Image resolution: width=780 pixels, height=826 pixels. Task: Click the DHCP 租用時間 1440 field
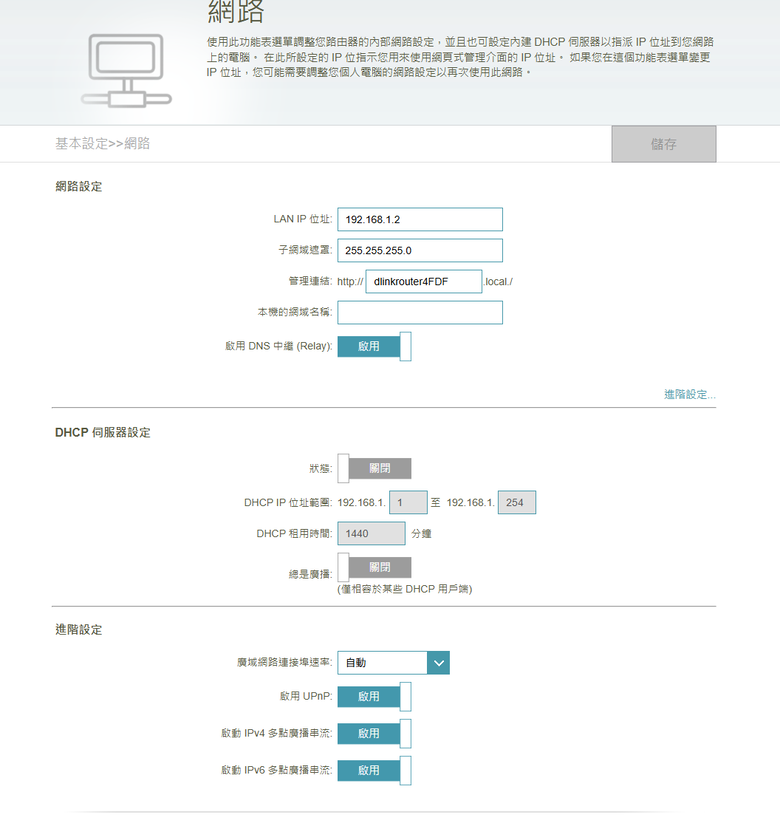pos(371,534)
